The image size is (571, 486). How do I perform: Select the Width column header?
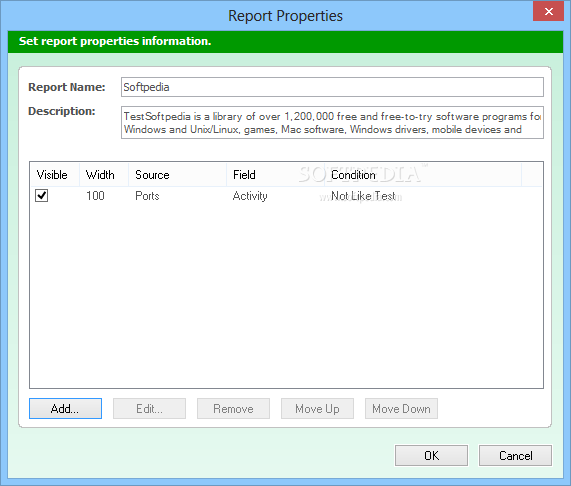coord(104,175)
